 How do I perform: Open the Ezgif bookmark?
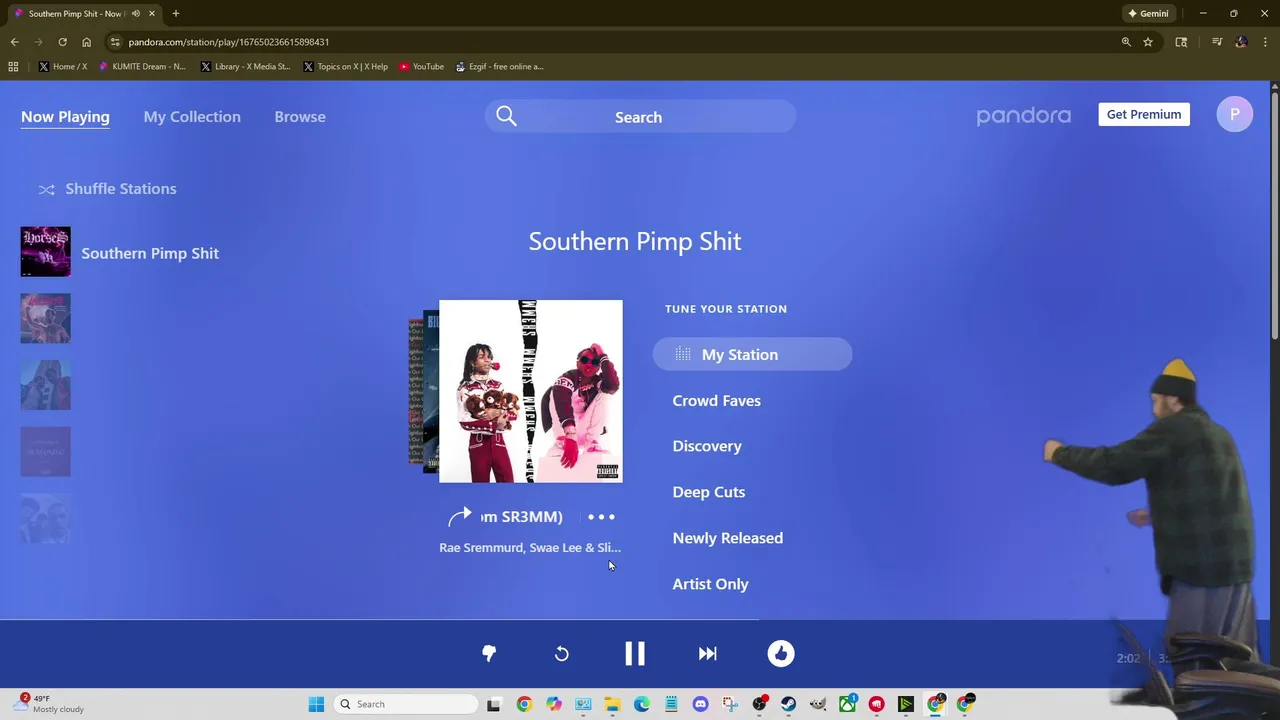pos(499,67)
